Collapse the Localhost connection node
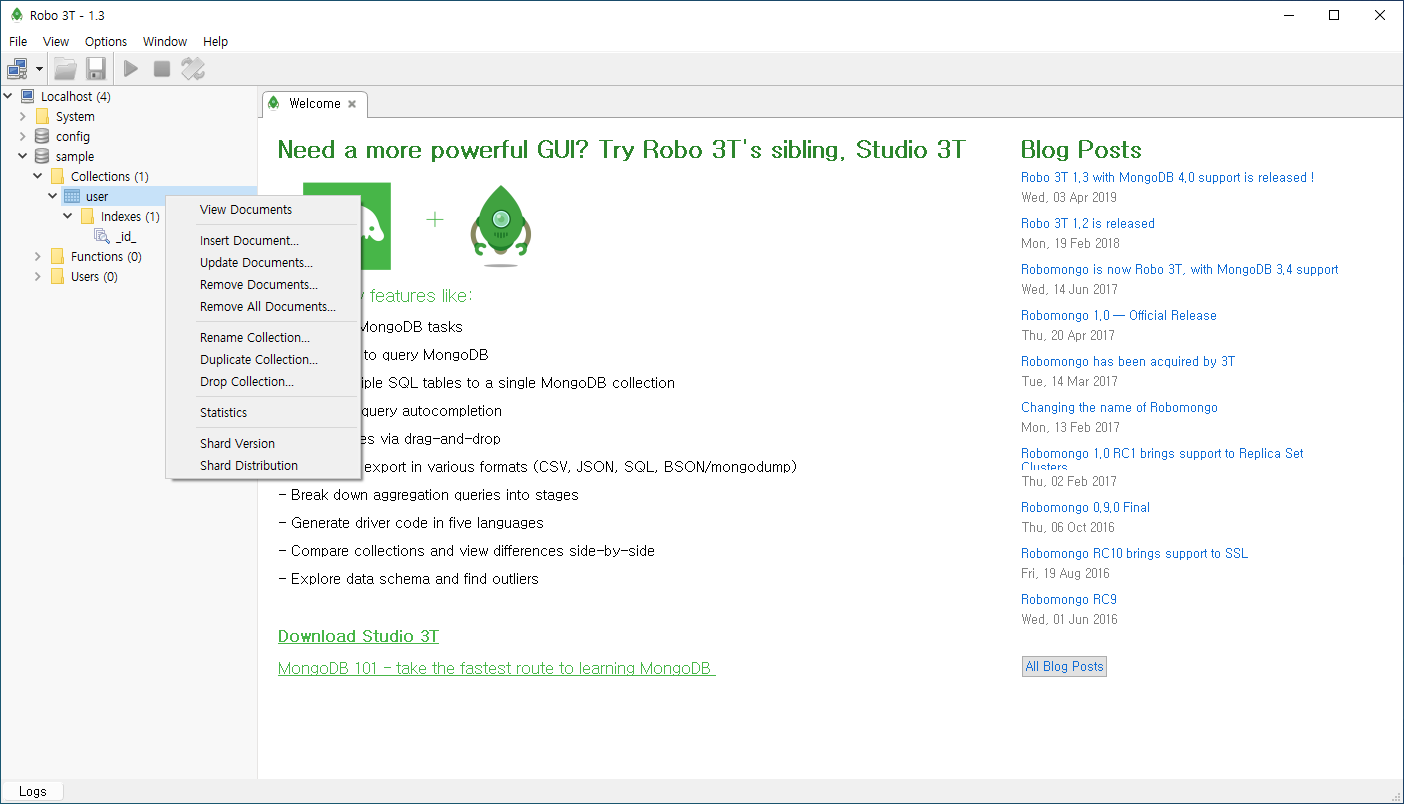The width and height of the screenshot is (1404, 804). (8, 96)
